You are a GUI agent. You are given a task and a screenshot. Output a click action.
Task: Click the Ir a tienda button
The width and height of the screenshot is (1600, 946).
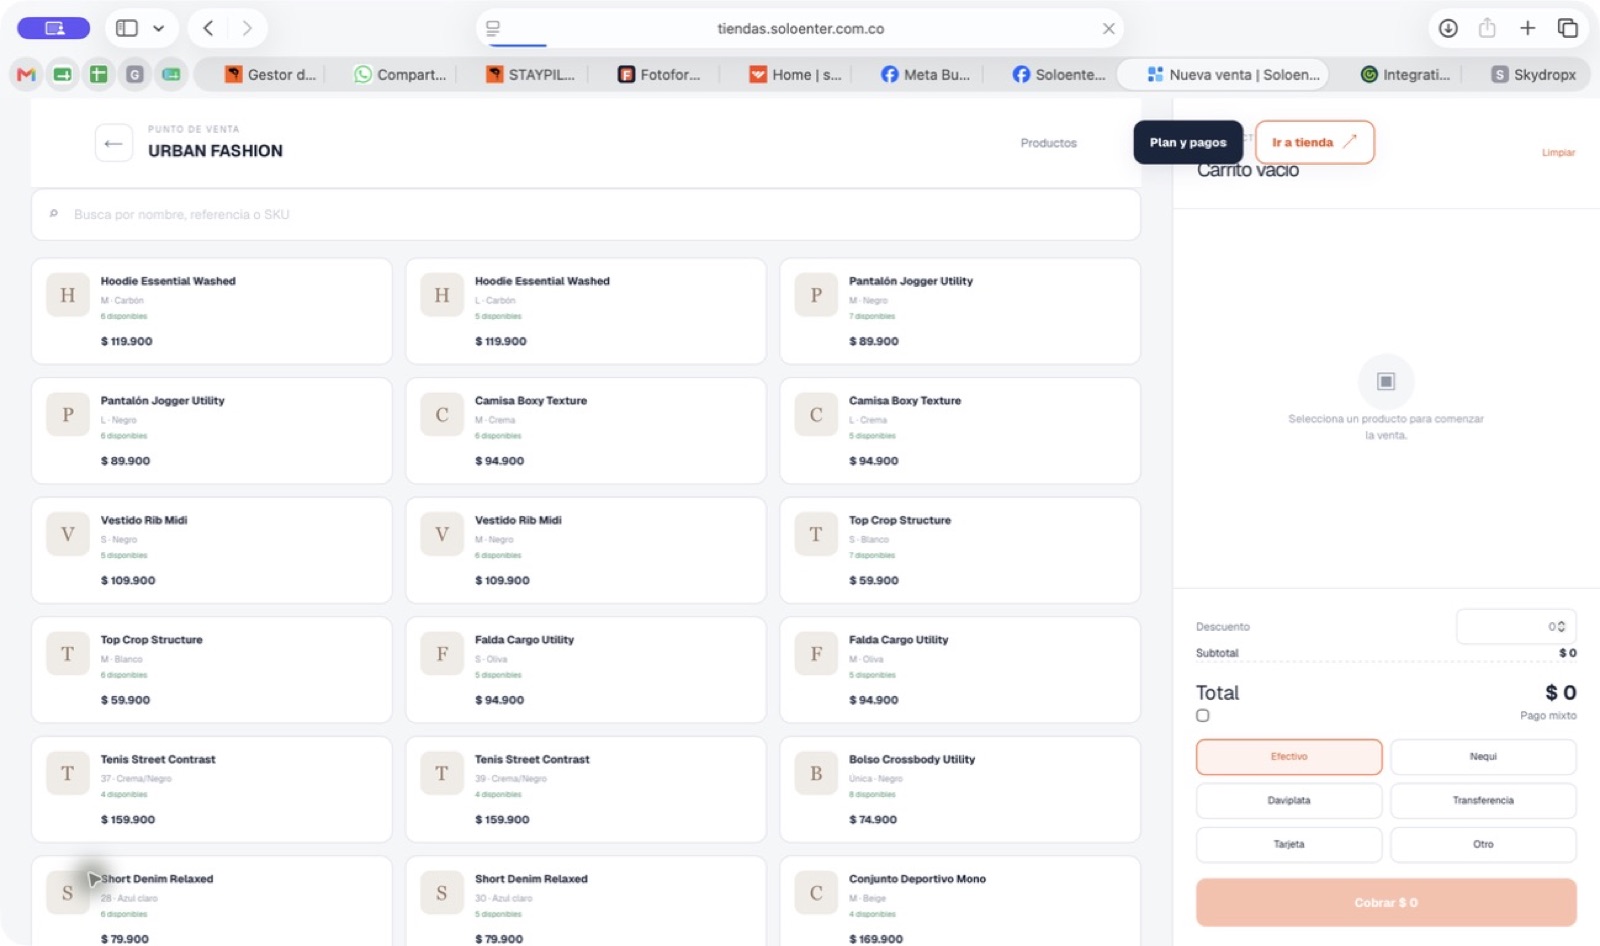tap(1314, 142)
